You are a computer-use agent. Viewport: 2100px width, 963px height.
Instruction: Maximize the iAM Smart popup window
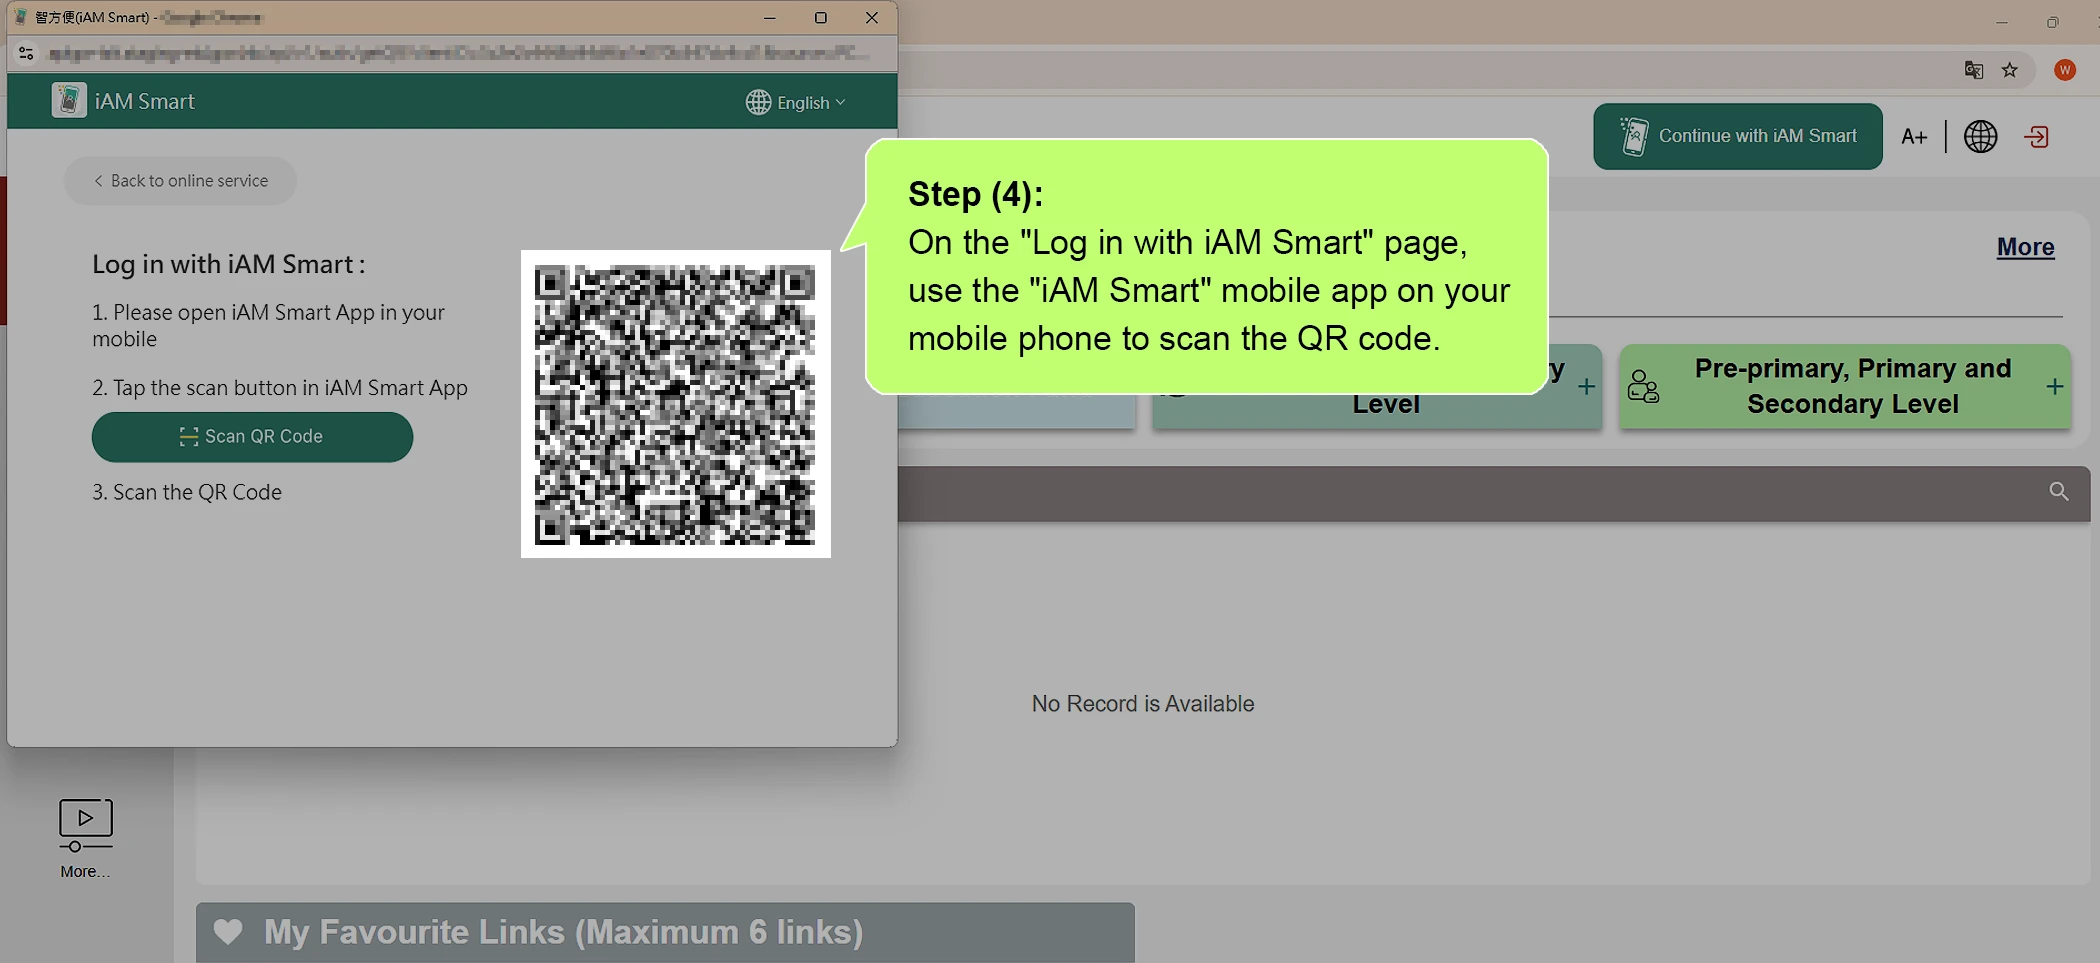coord(821,18)
